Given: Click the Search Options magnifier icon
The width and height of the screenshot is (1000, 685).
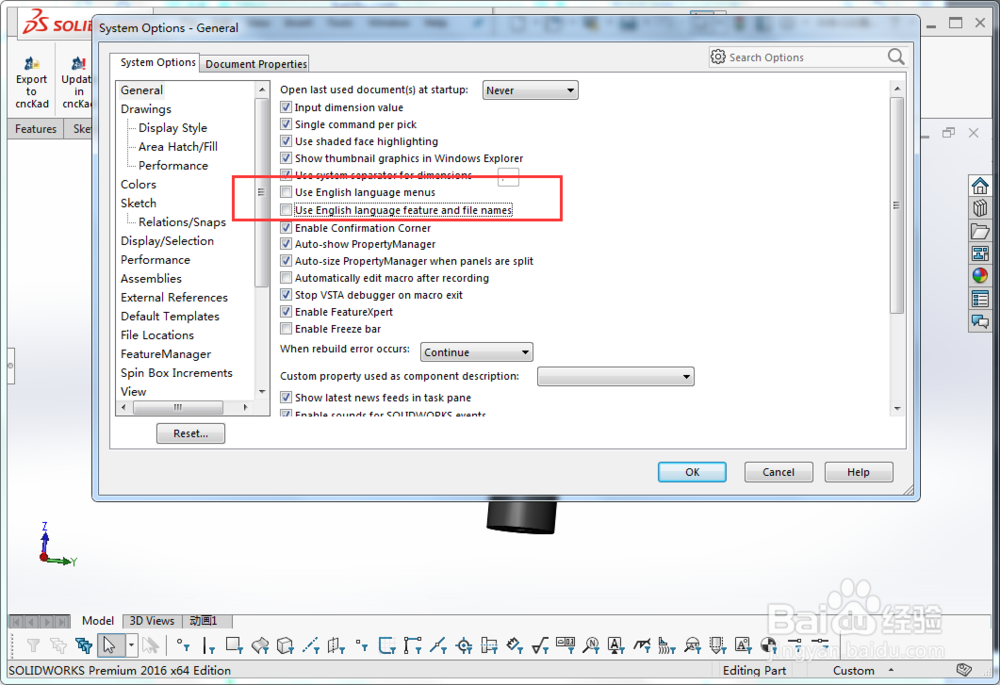Looking at the screenshot, I should click(896, 57).
